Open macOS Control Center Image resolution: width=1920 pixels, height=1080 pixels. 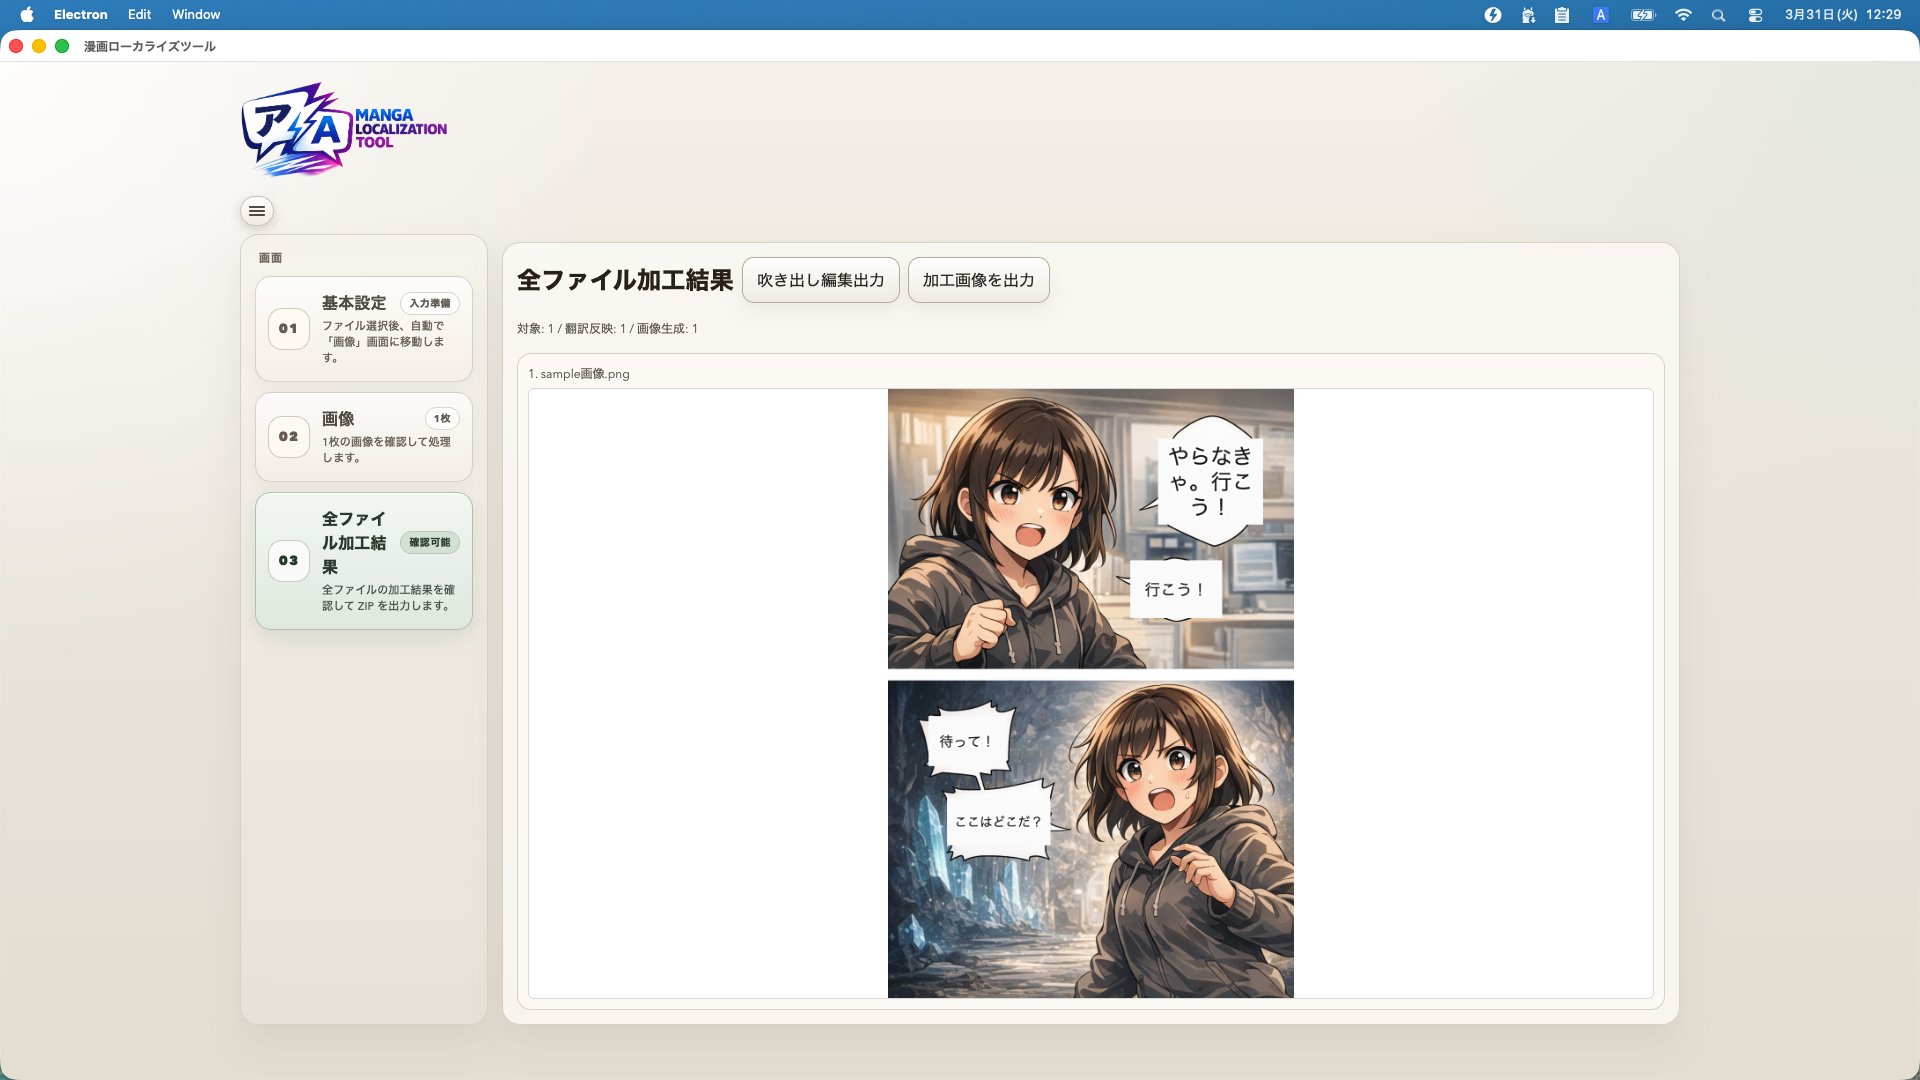click(x=1755, y=15)
